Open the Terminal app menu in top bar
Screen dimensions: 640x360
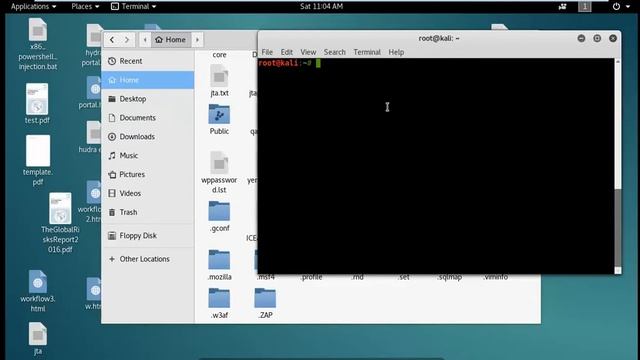pos(134,7)
